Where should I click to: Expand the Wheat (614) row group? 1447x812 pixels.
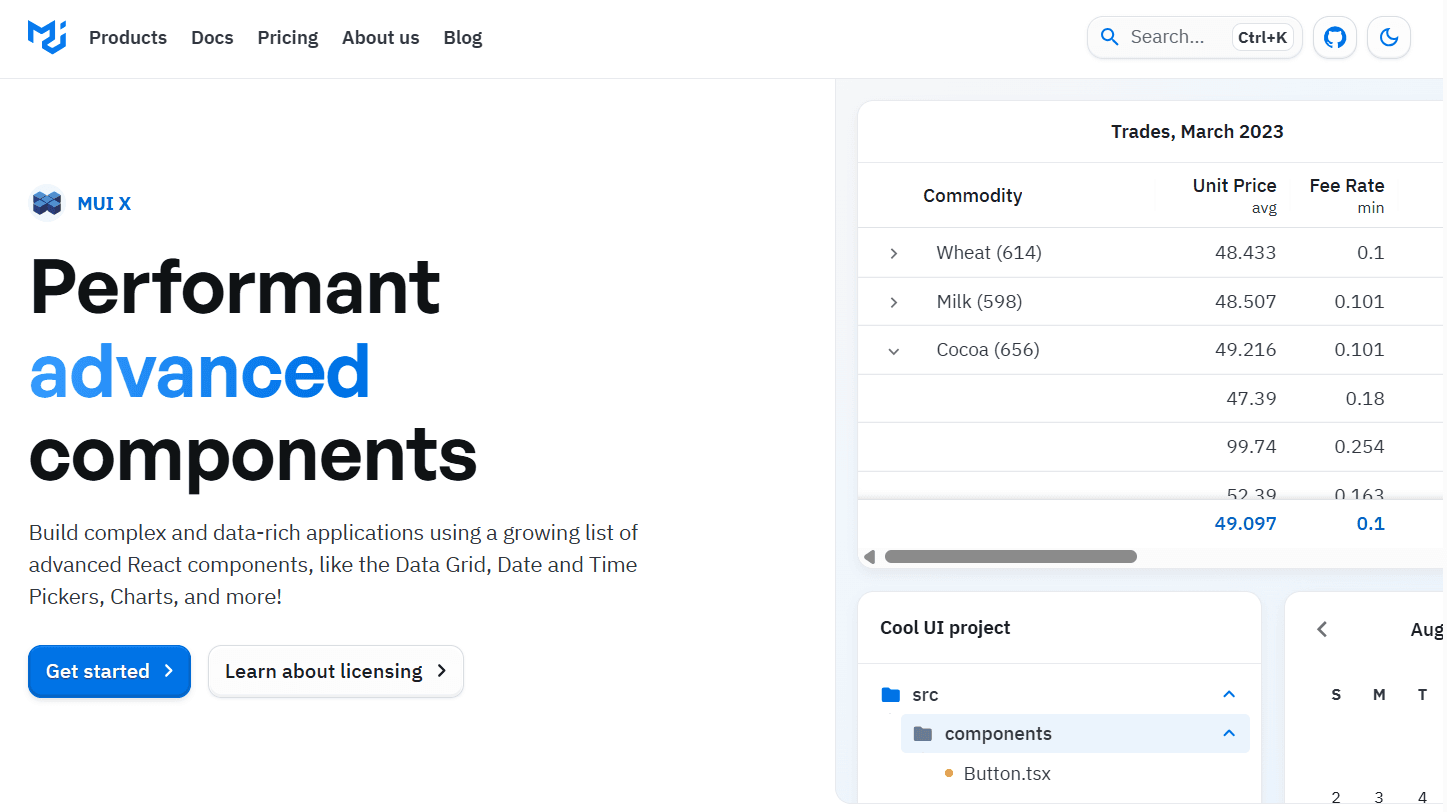(894, 254)
